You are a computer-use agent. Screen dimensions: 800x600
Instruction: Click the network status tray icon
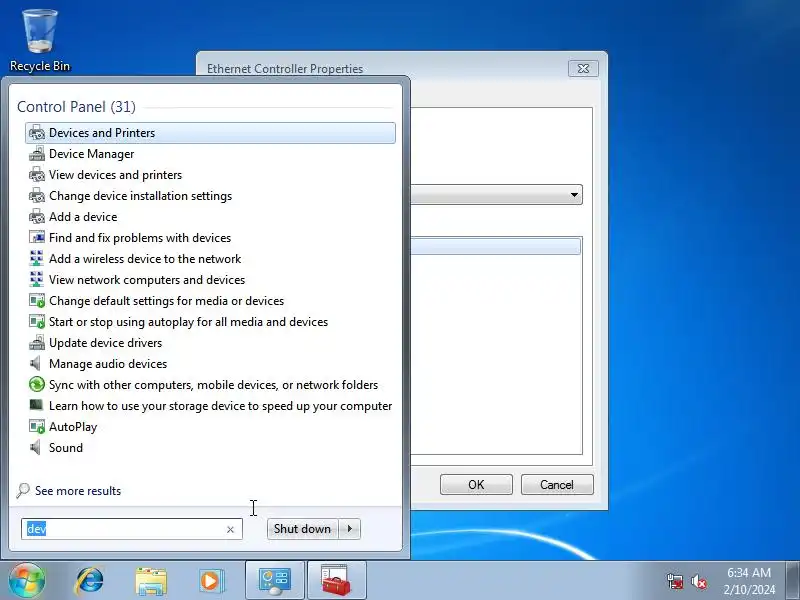675,581
